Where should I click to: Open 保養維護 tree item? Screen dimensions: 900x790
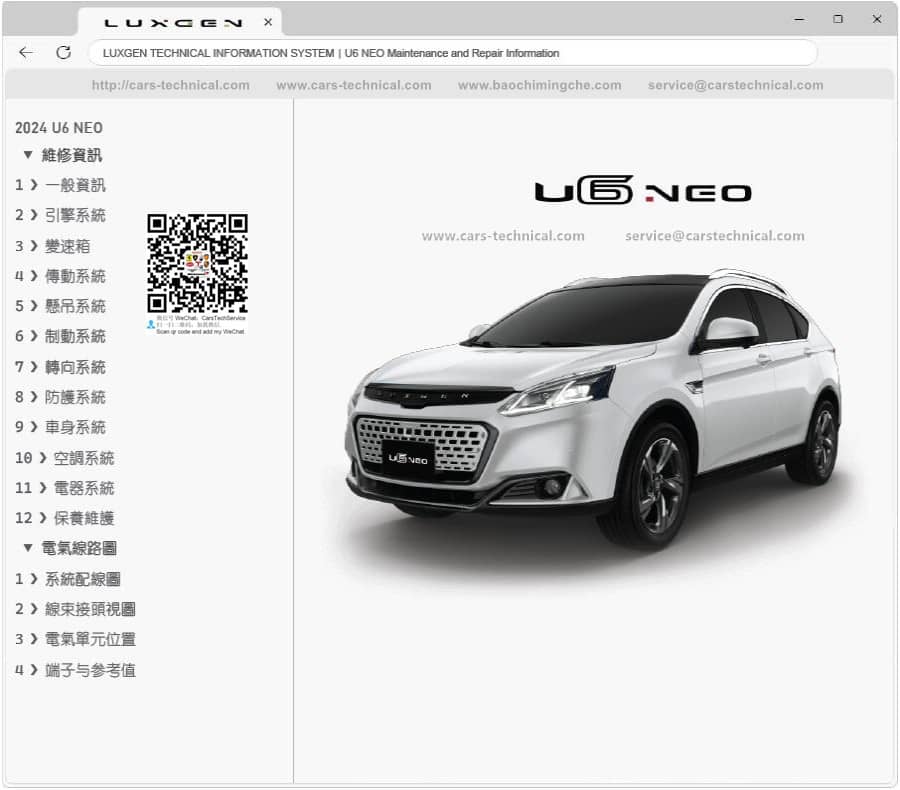84,518
